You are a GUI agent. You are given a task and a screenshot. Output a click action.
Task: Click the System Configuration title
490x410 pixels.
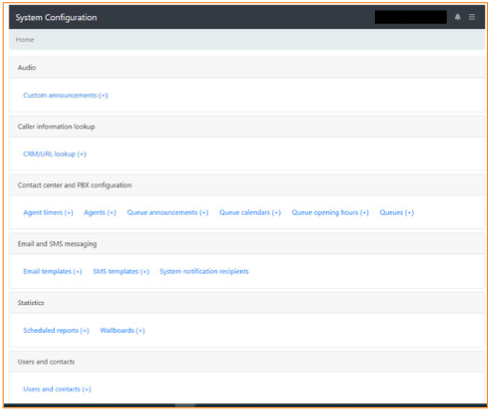pos(56,17)
